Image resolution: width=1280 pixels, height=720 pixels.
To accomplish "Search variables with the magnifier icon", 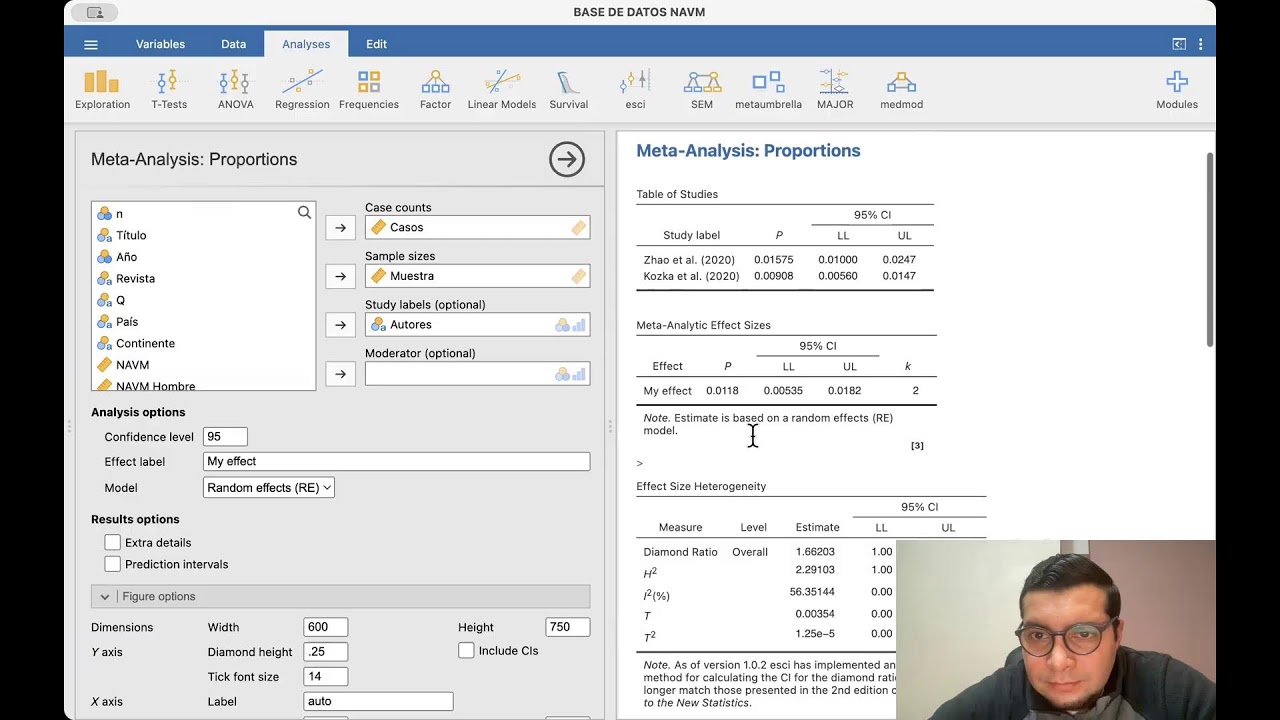I will (x=304, y=212).
